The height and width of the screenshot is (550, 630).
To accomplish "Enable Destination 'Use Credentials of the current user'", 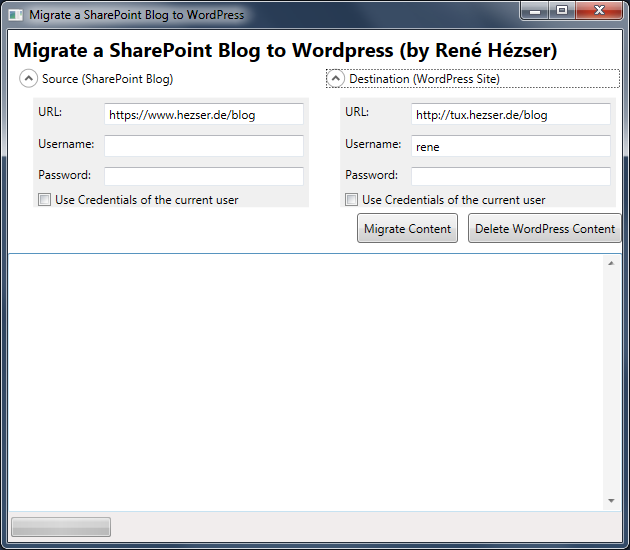I will coord(352,200).
